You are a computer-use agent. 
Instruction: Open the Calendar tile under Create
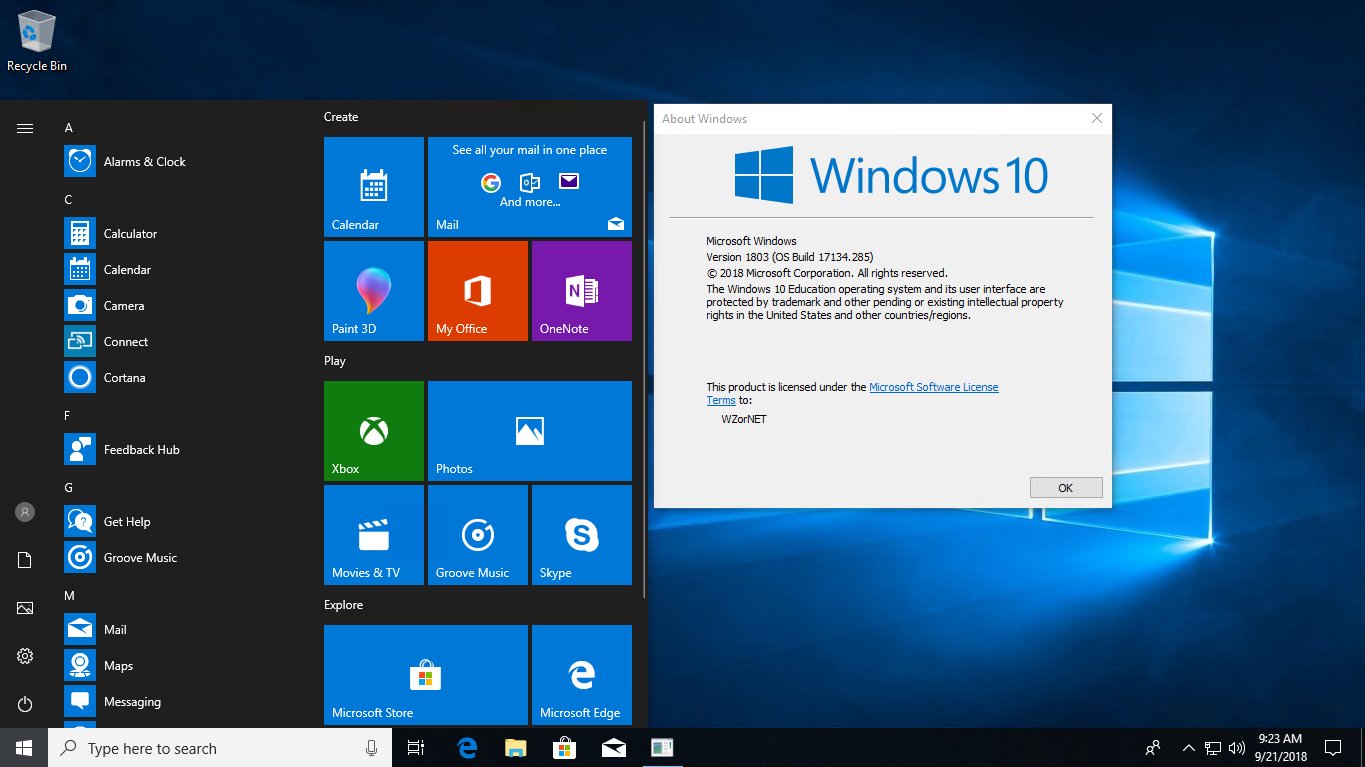[x=374, y=187]
